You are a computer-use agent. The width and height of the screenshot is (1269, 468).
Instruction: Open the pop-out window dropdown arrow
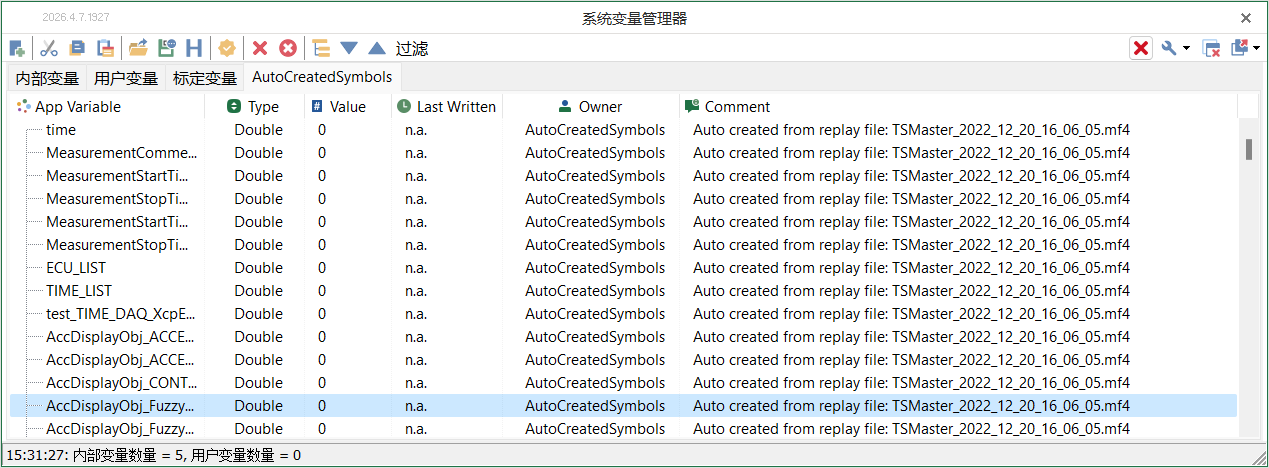point(1256,48)
